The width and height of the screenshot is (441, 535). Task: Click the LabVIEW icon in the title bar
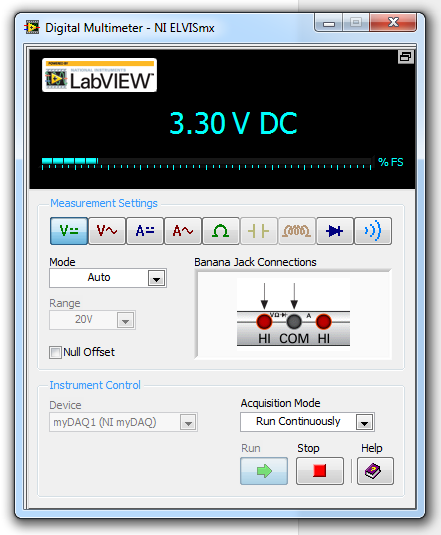click(x=32, y=27)
